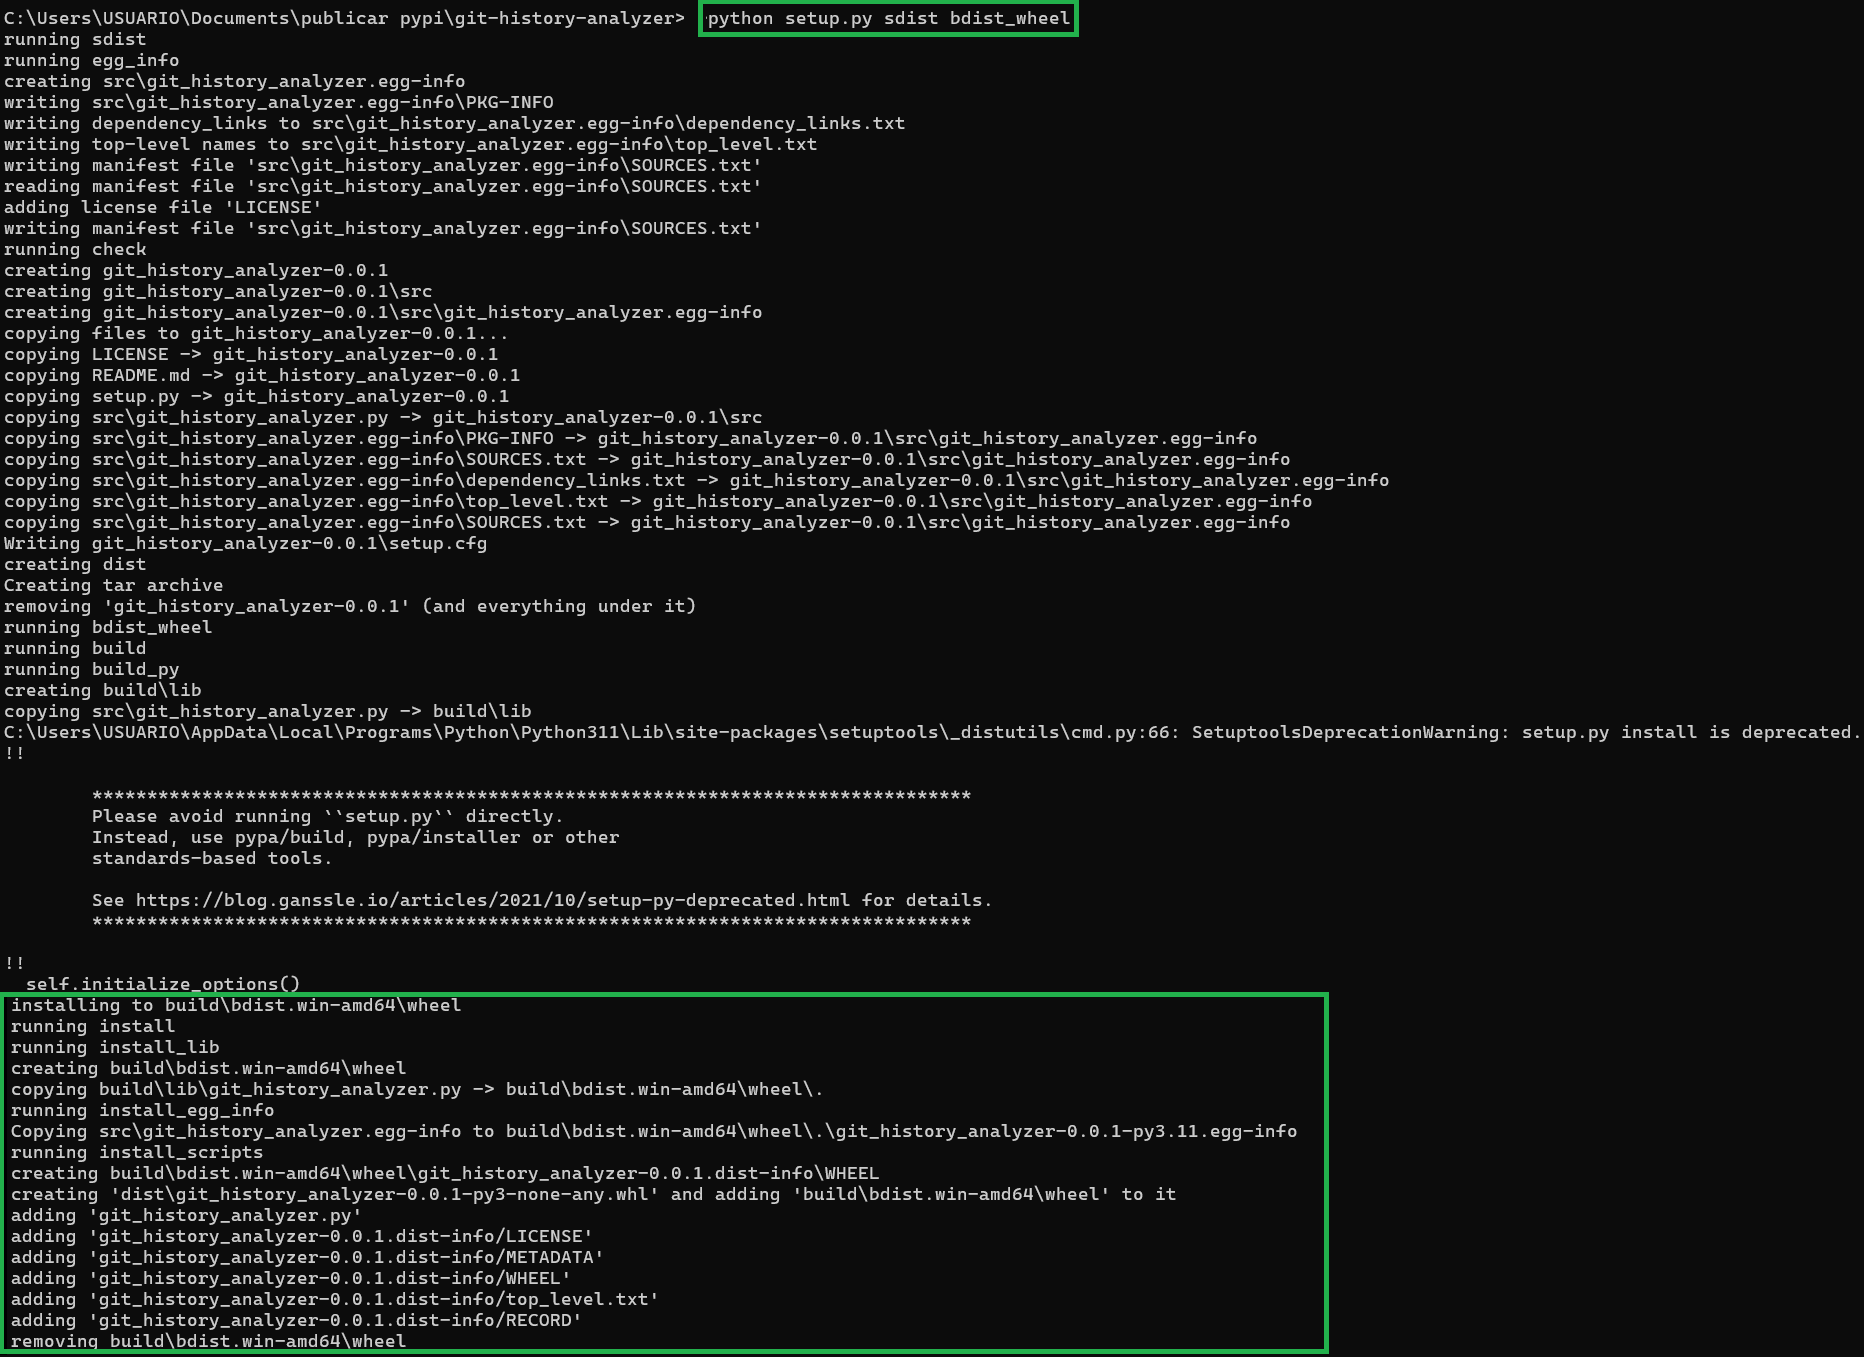Click the line 'running install_lib'
Image resolution: width=1864 pixels, height=1357 pixels.
[115, 1047]
